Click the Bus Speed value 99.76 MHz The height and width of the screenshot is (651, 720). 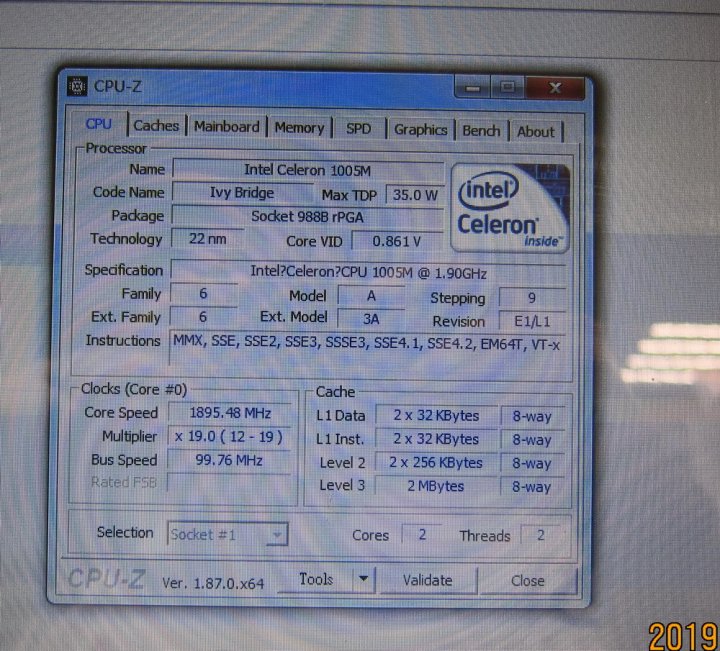[229, 460]
